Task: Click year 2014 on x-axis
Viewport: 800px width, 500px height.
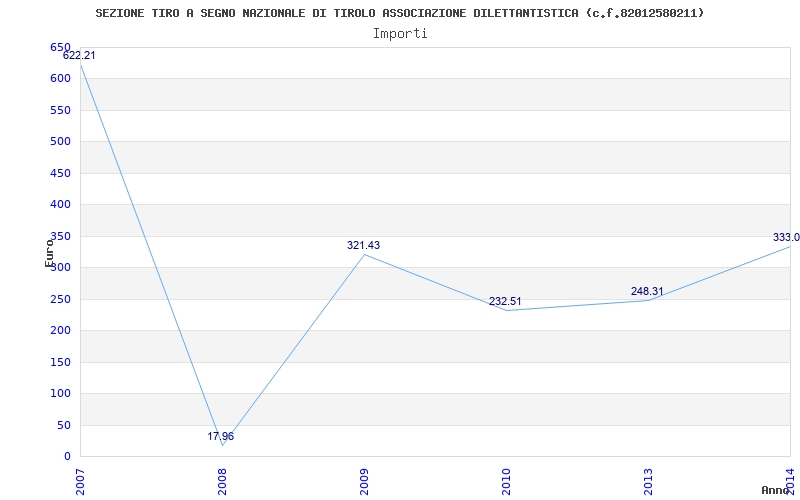Action: pyautogui.click(x=790, y=482)
